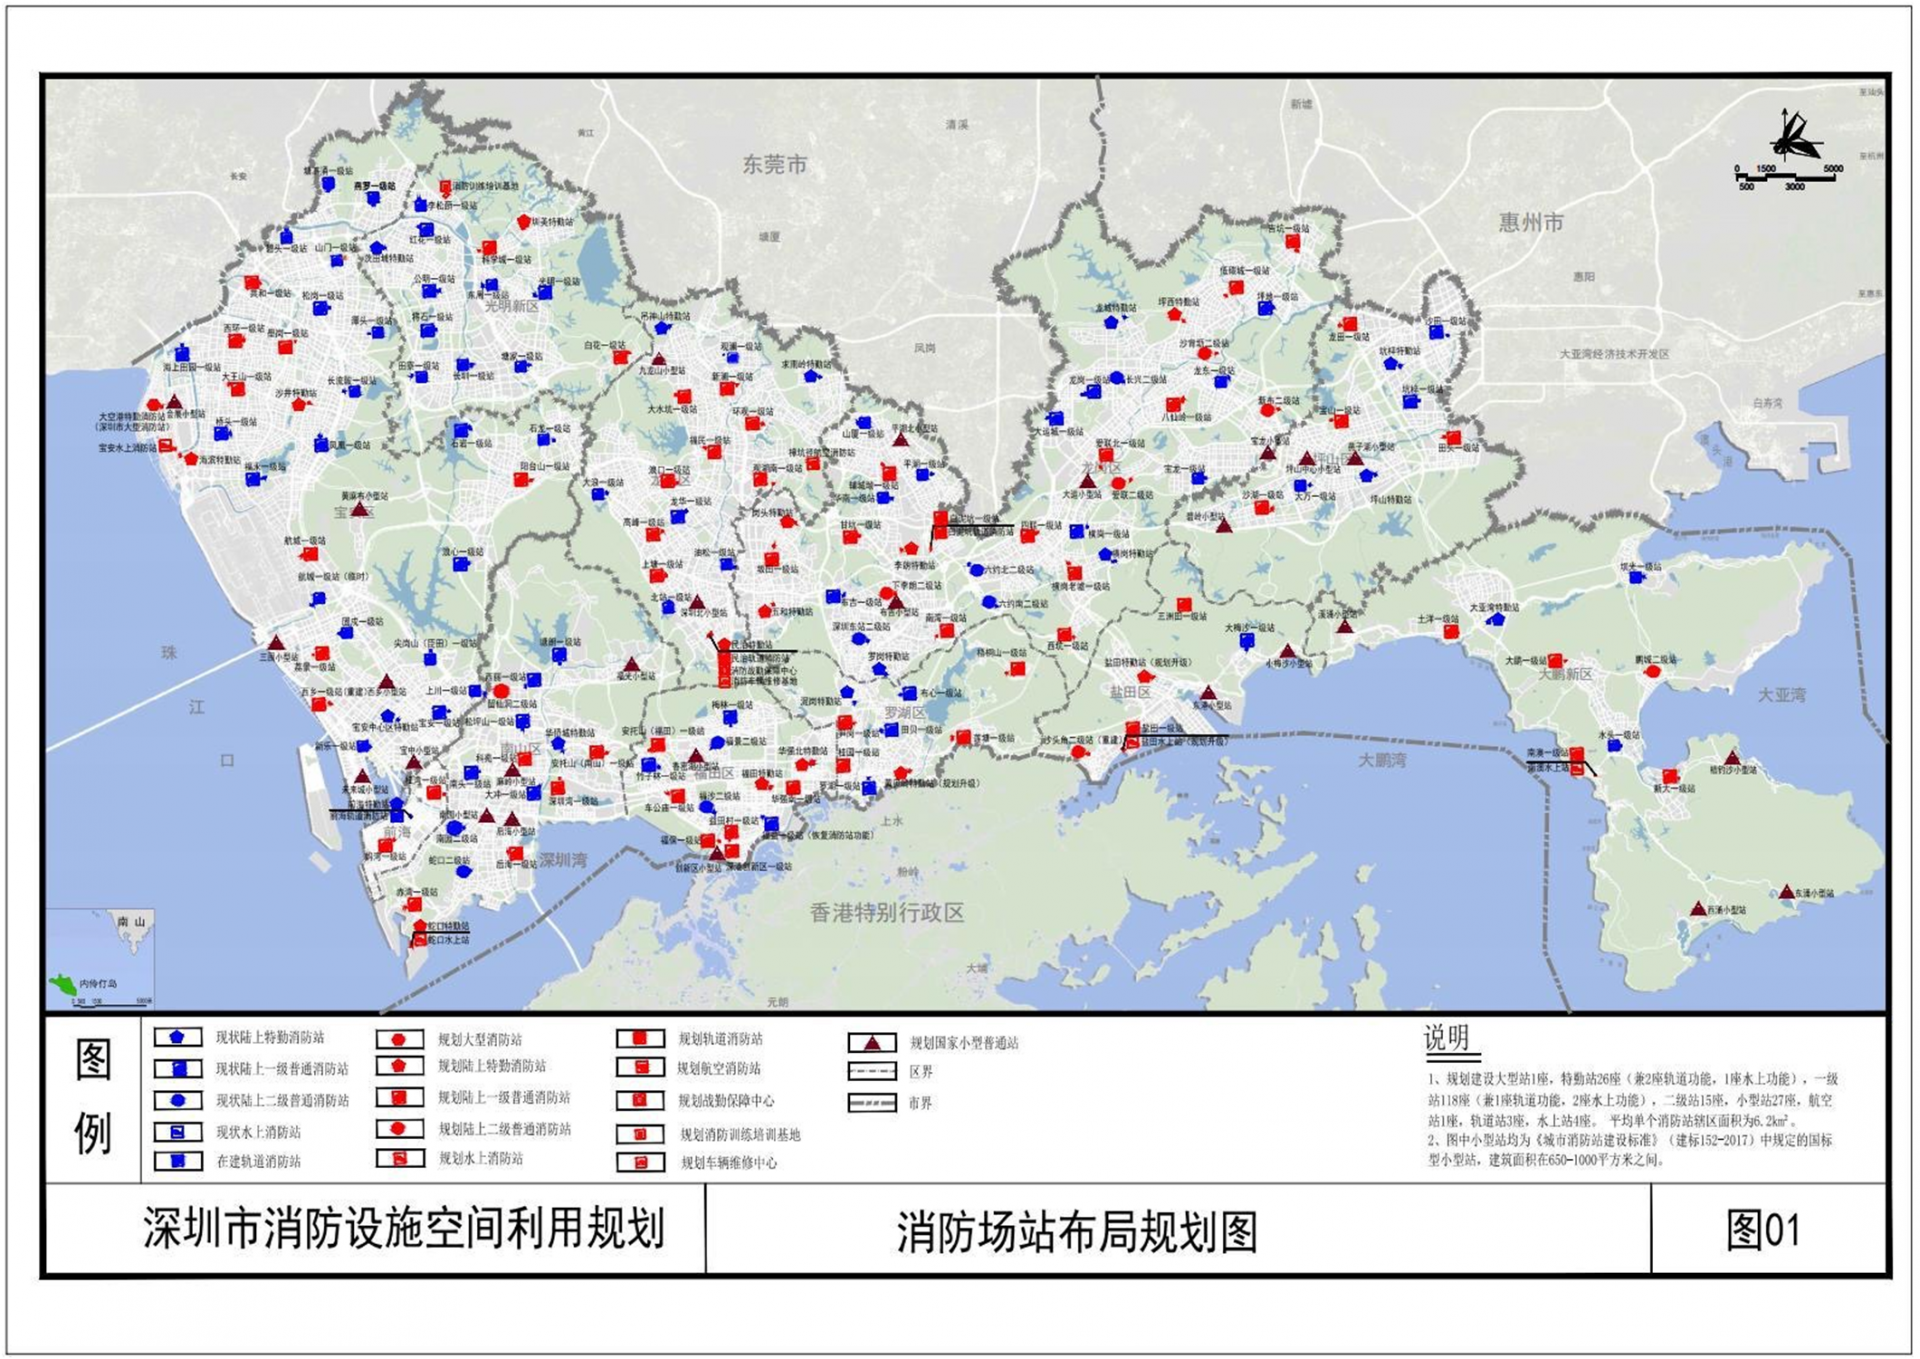The width and height of the screenshot is (1920, 1359).
Task: Click the 香港特别行政区 map label
Action: point(887,912)
